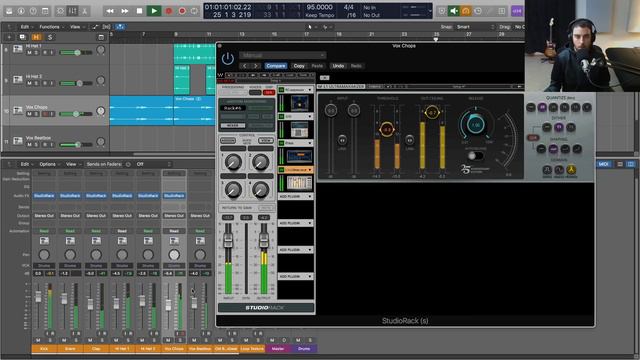
Task: Toggle the metronome click icon
Action: pyautogui.click(x=453, y=11)
